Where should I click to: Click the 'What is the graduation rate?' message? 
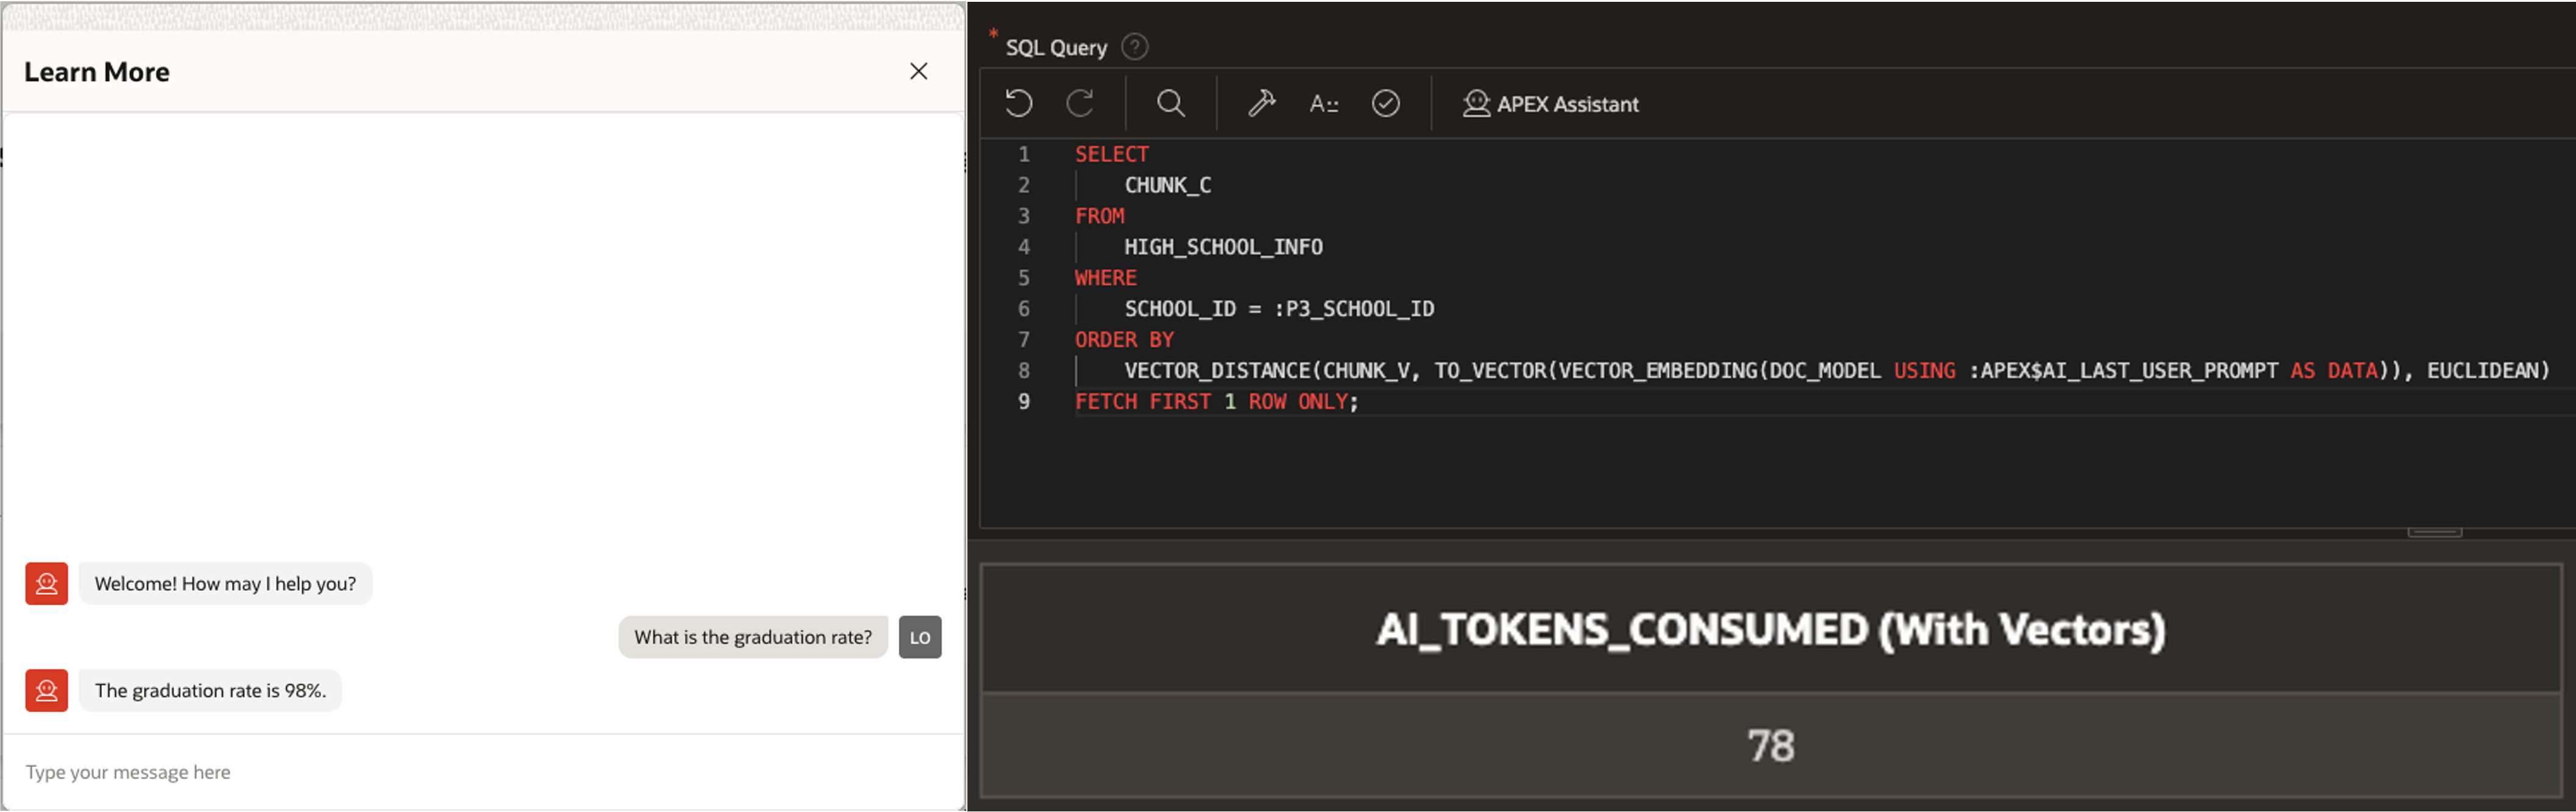[x=752, y=637]
